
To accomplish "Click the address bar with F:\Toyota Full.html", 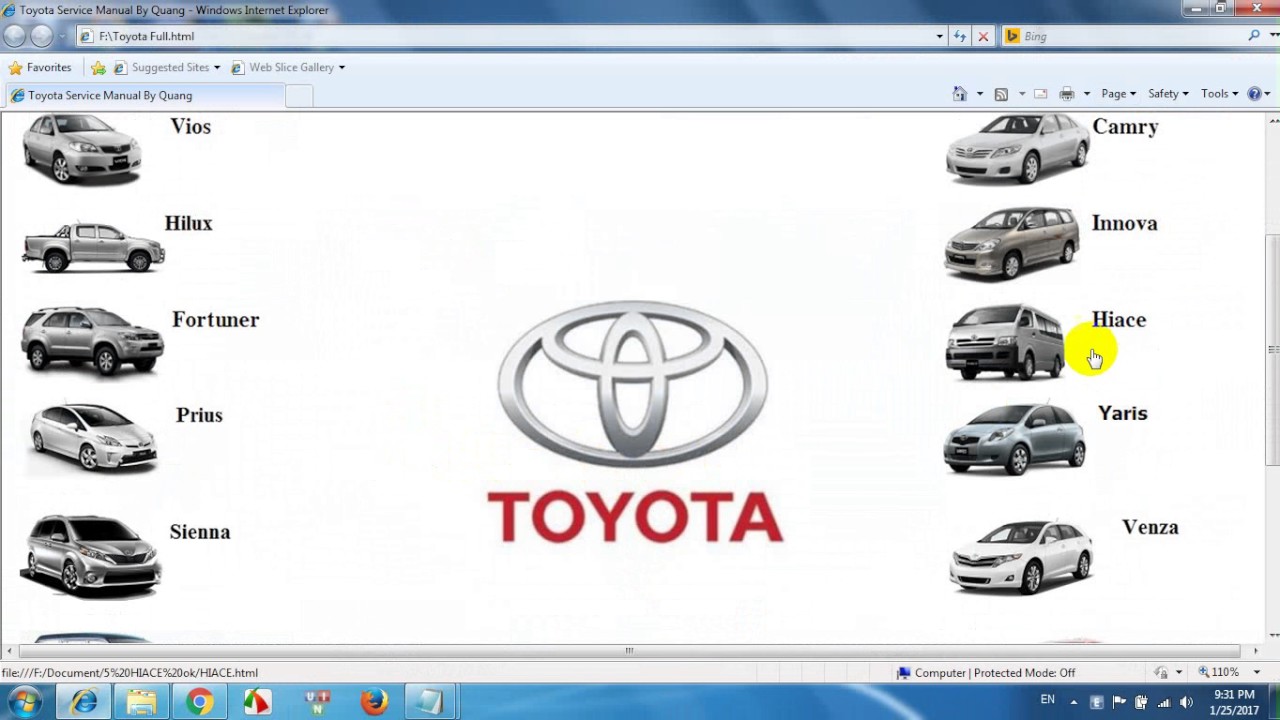I will tap(510, 36).
